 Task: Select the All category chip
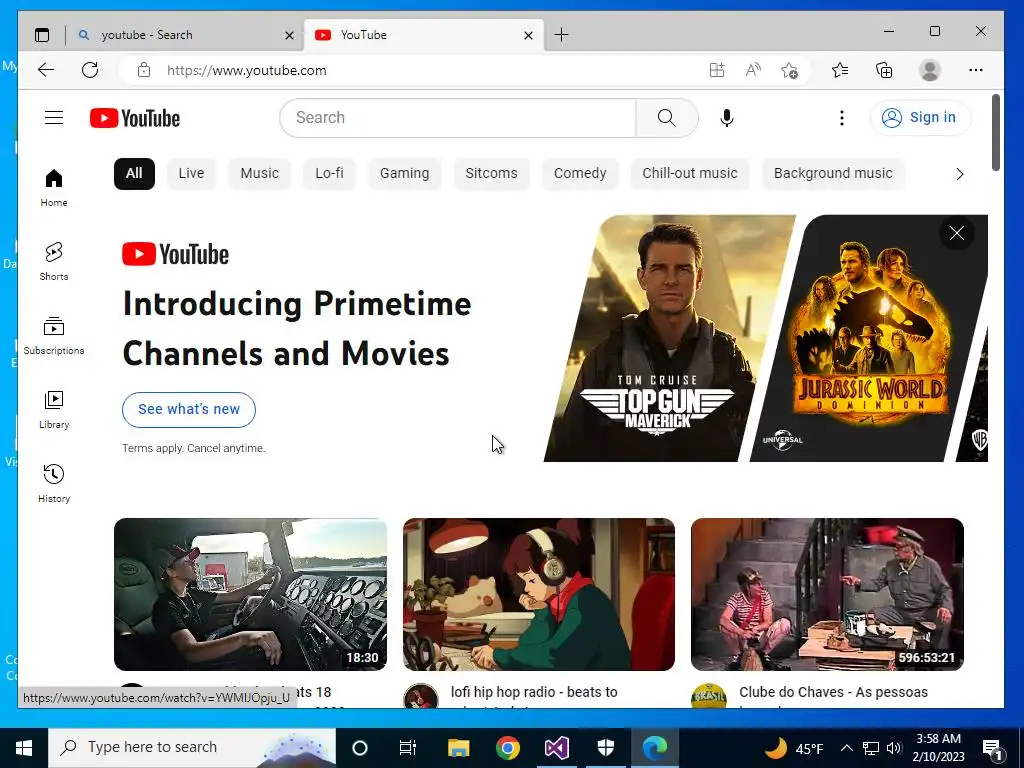point(134,173)
